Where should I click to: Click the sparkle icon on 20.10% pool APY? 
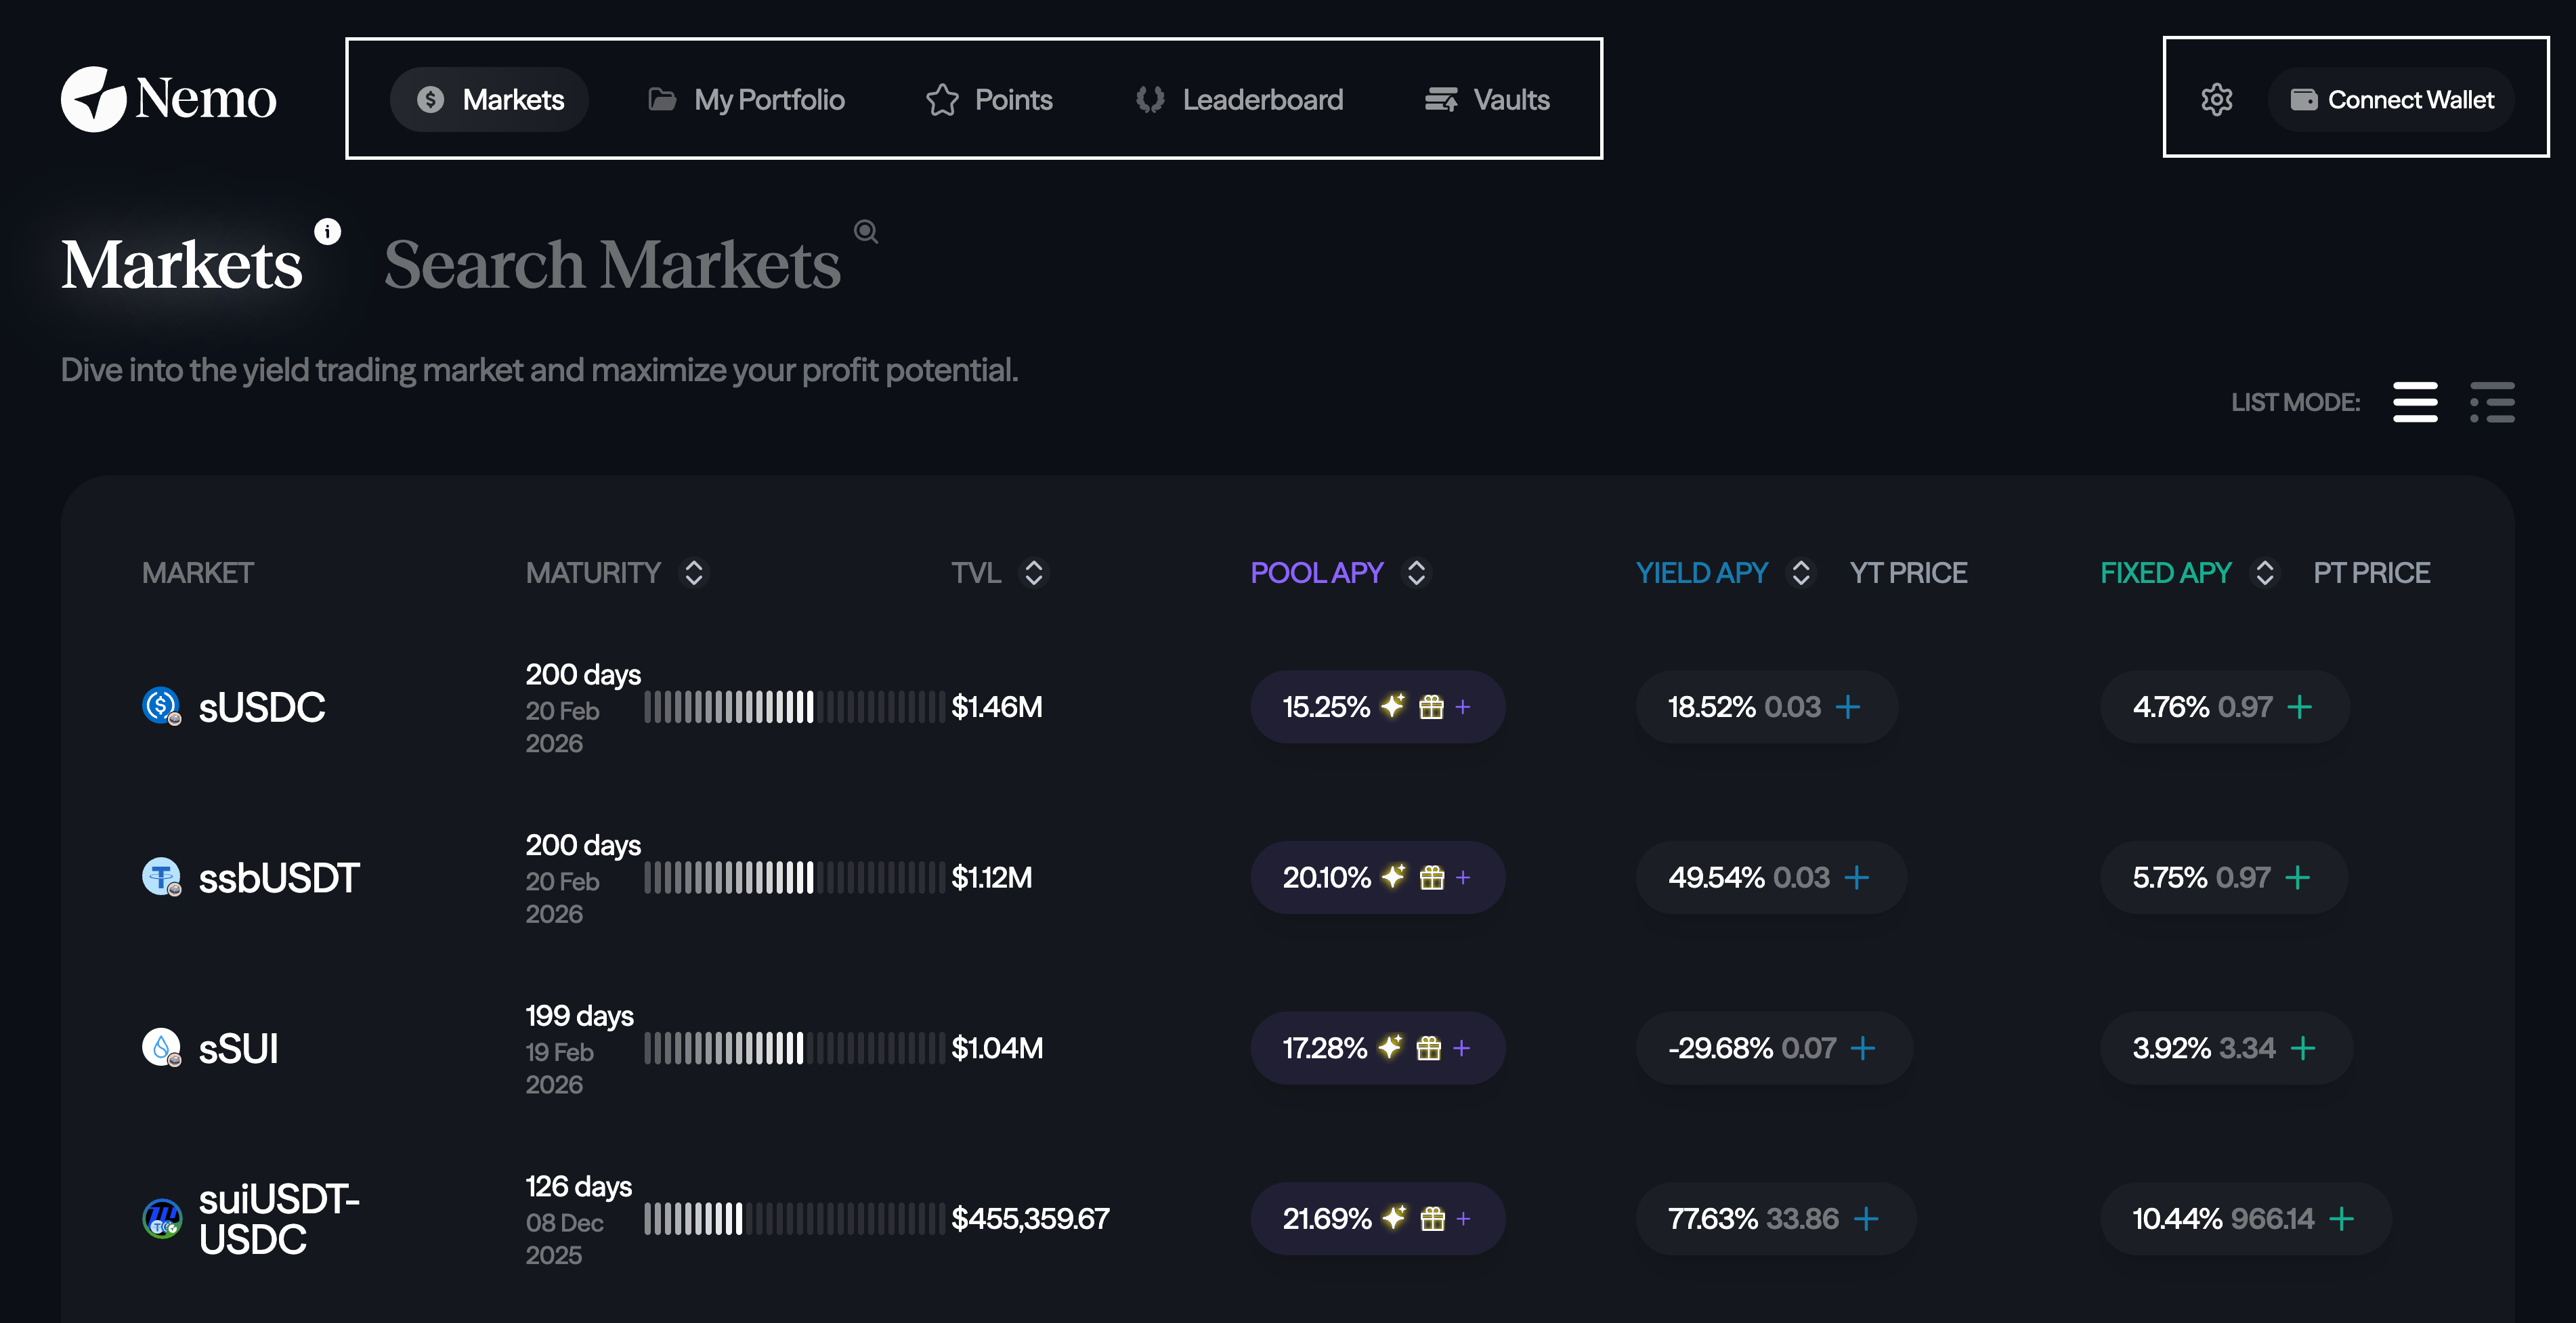1394,877
